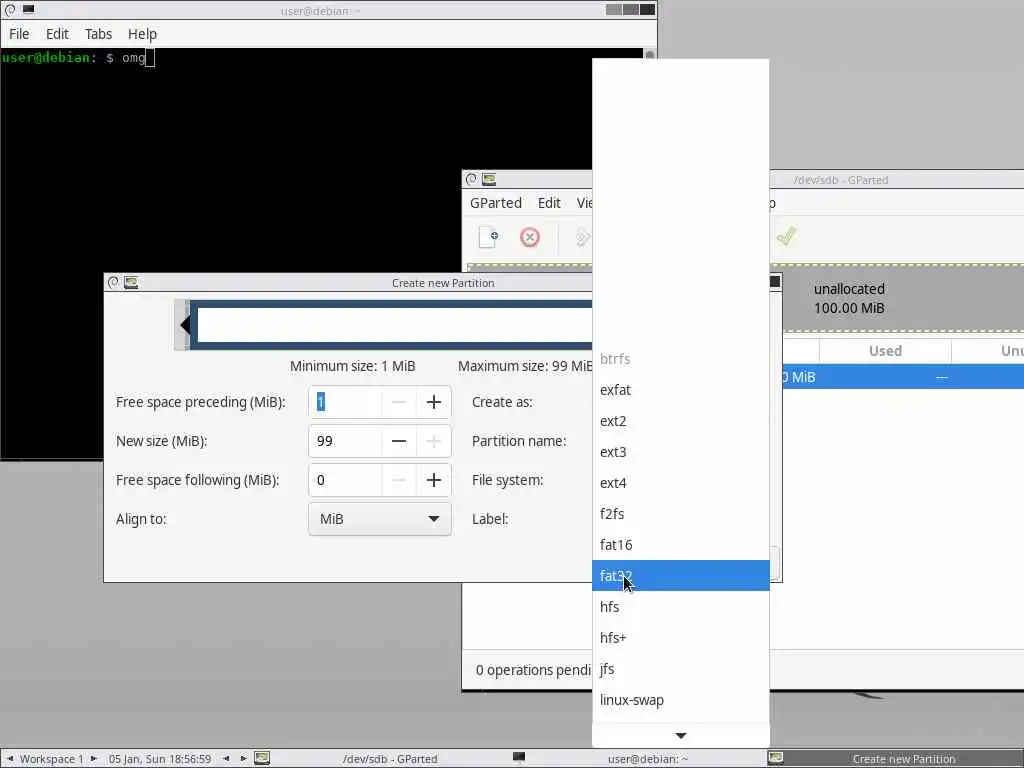Increase Free space following with plus button
The image size is (1024, 768).
click(434, 481)
